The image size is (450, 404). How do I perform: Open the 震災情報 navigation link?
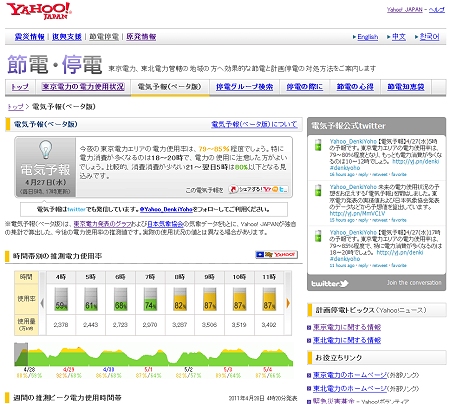[30, 37]
